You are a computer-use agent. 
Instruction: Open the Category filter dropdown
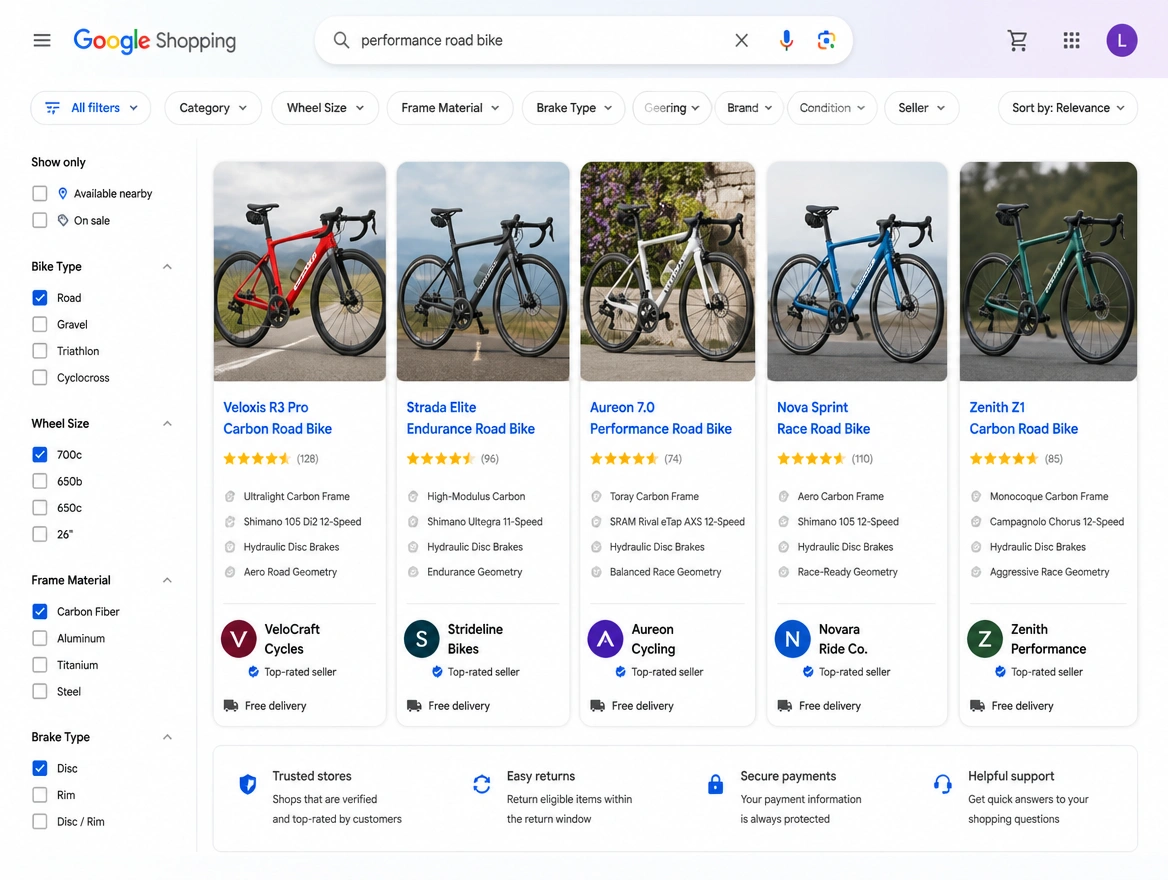point(213,108)
